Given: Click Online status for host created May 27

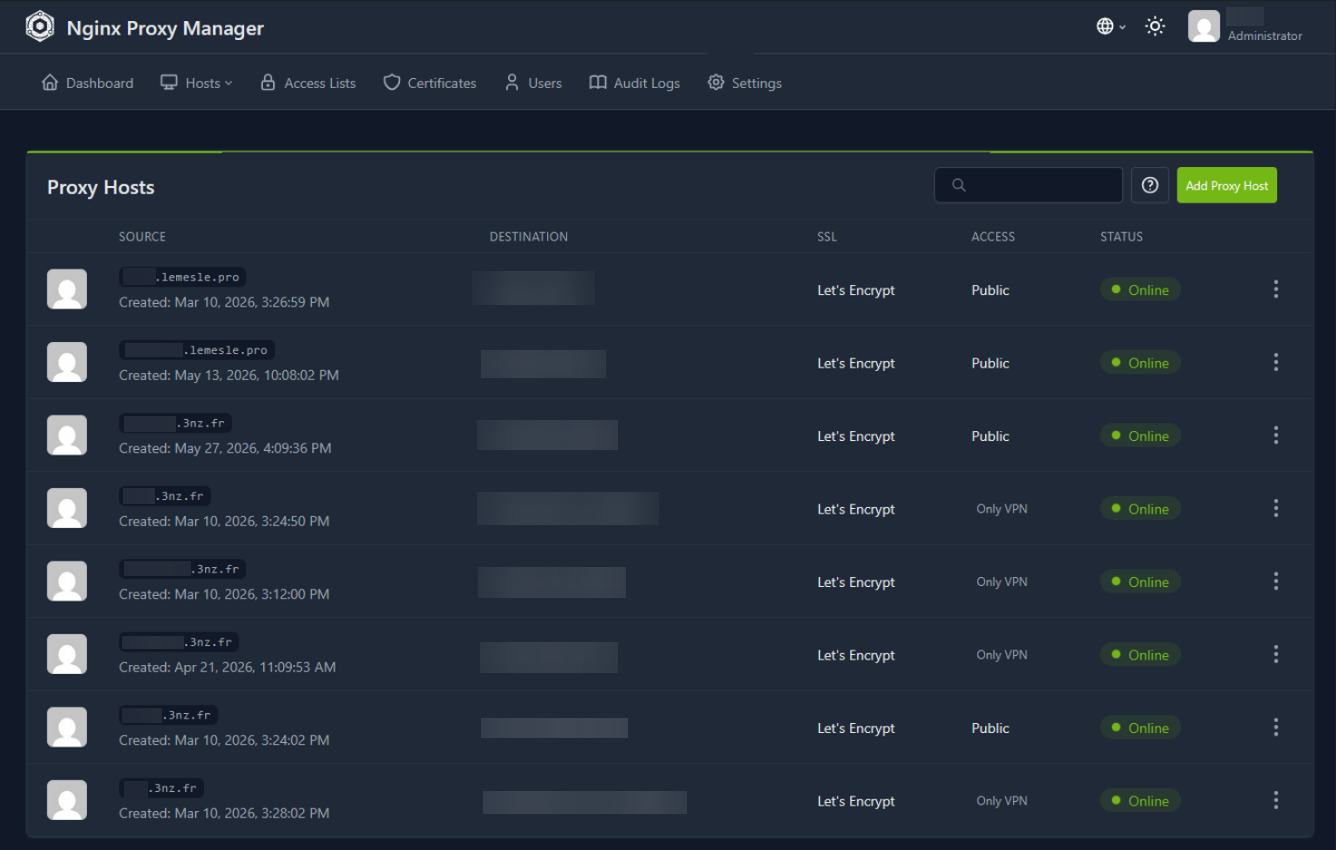Looking at the screenshot, I should (1140, 436).
